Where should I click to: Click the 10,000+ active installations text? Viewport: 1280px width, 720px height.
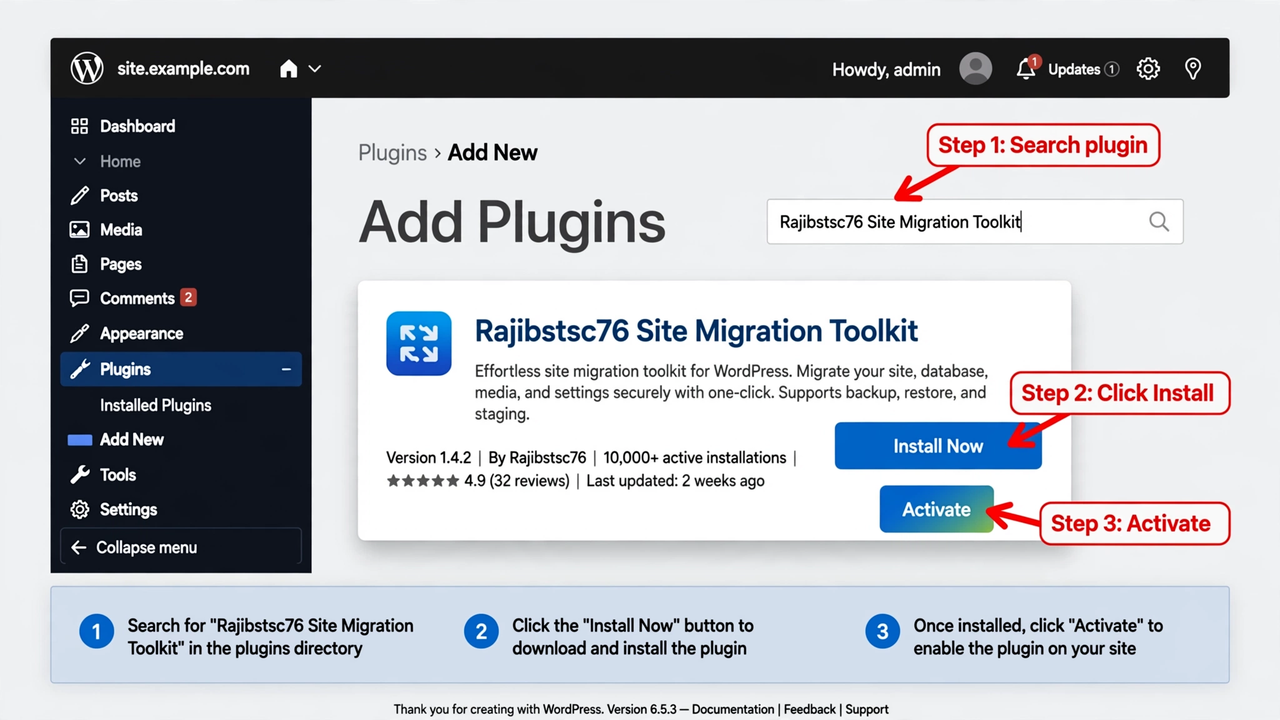pyautogui.click(x=695, y=458)
